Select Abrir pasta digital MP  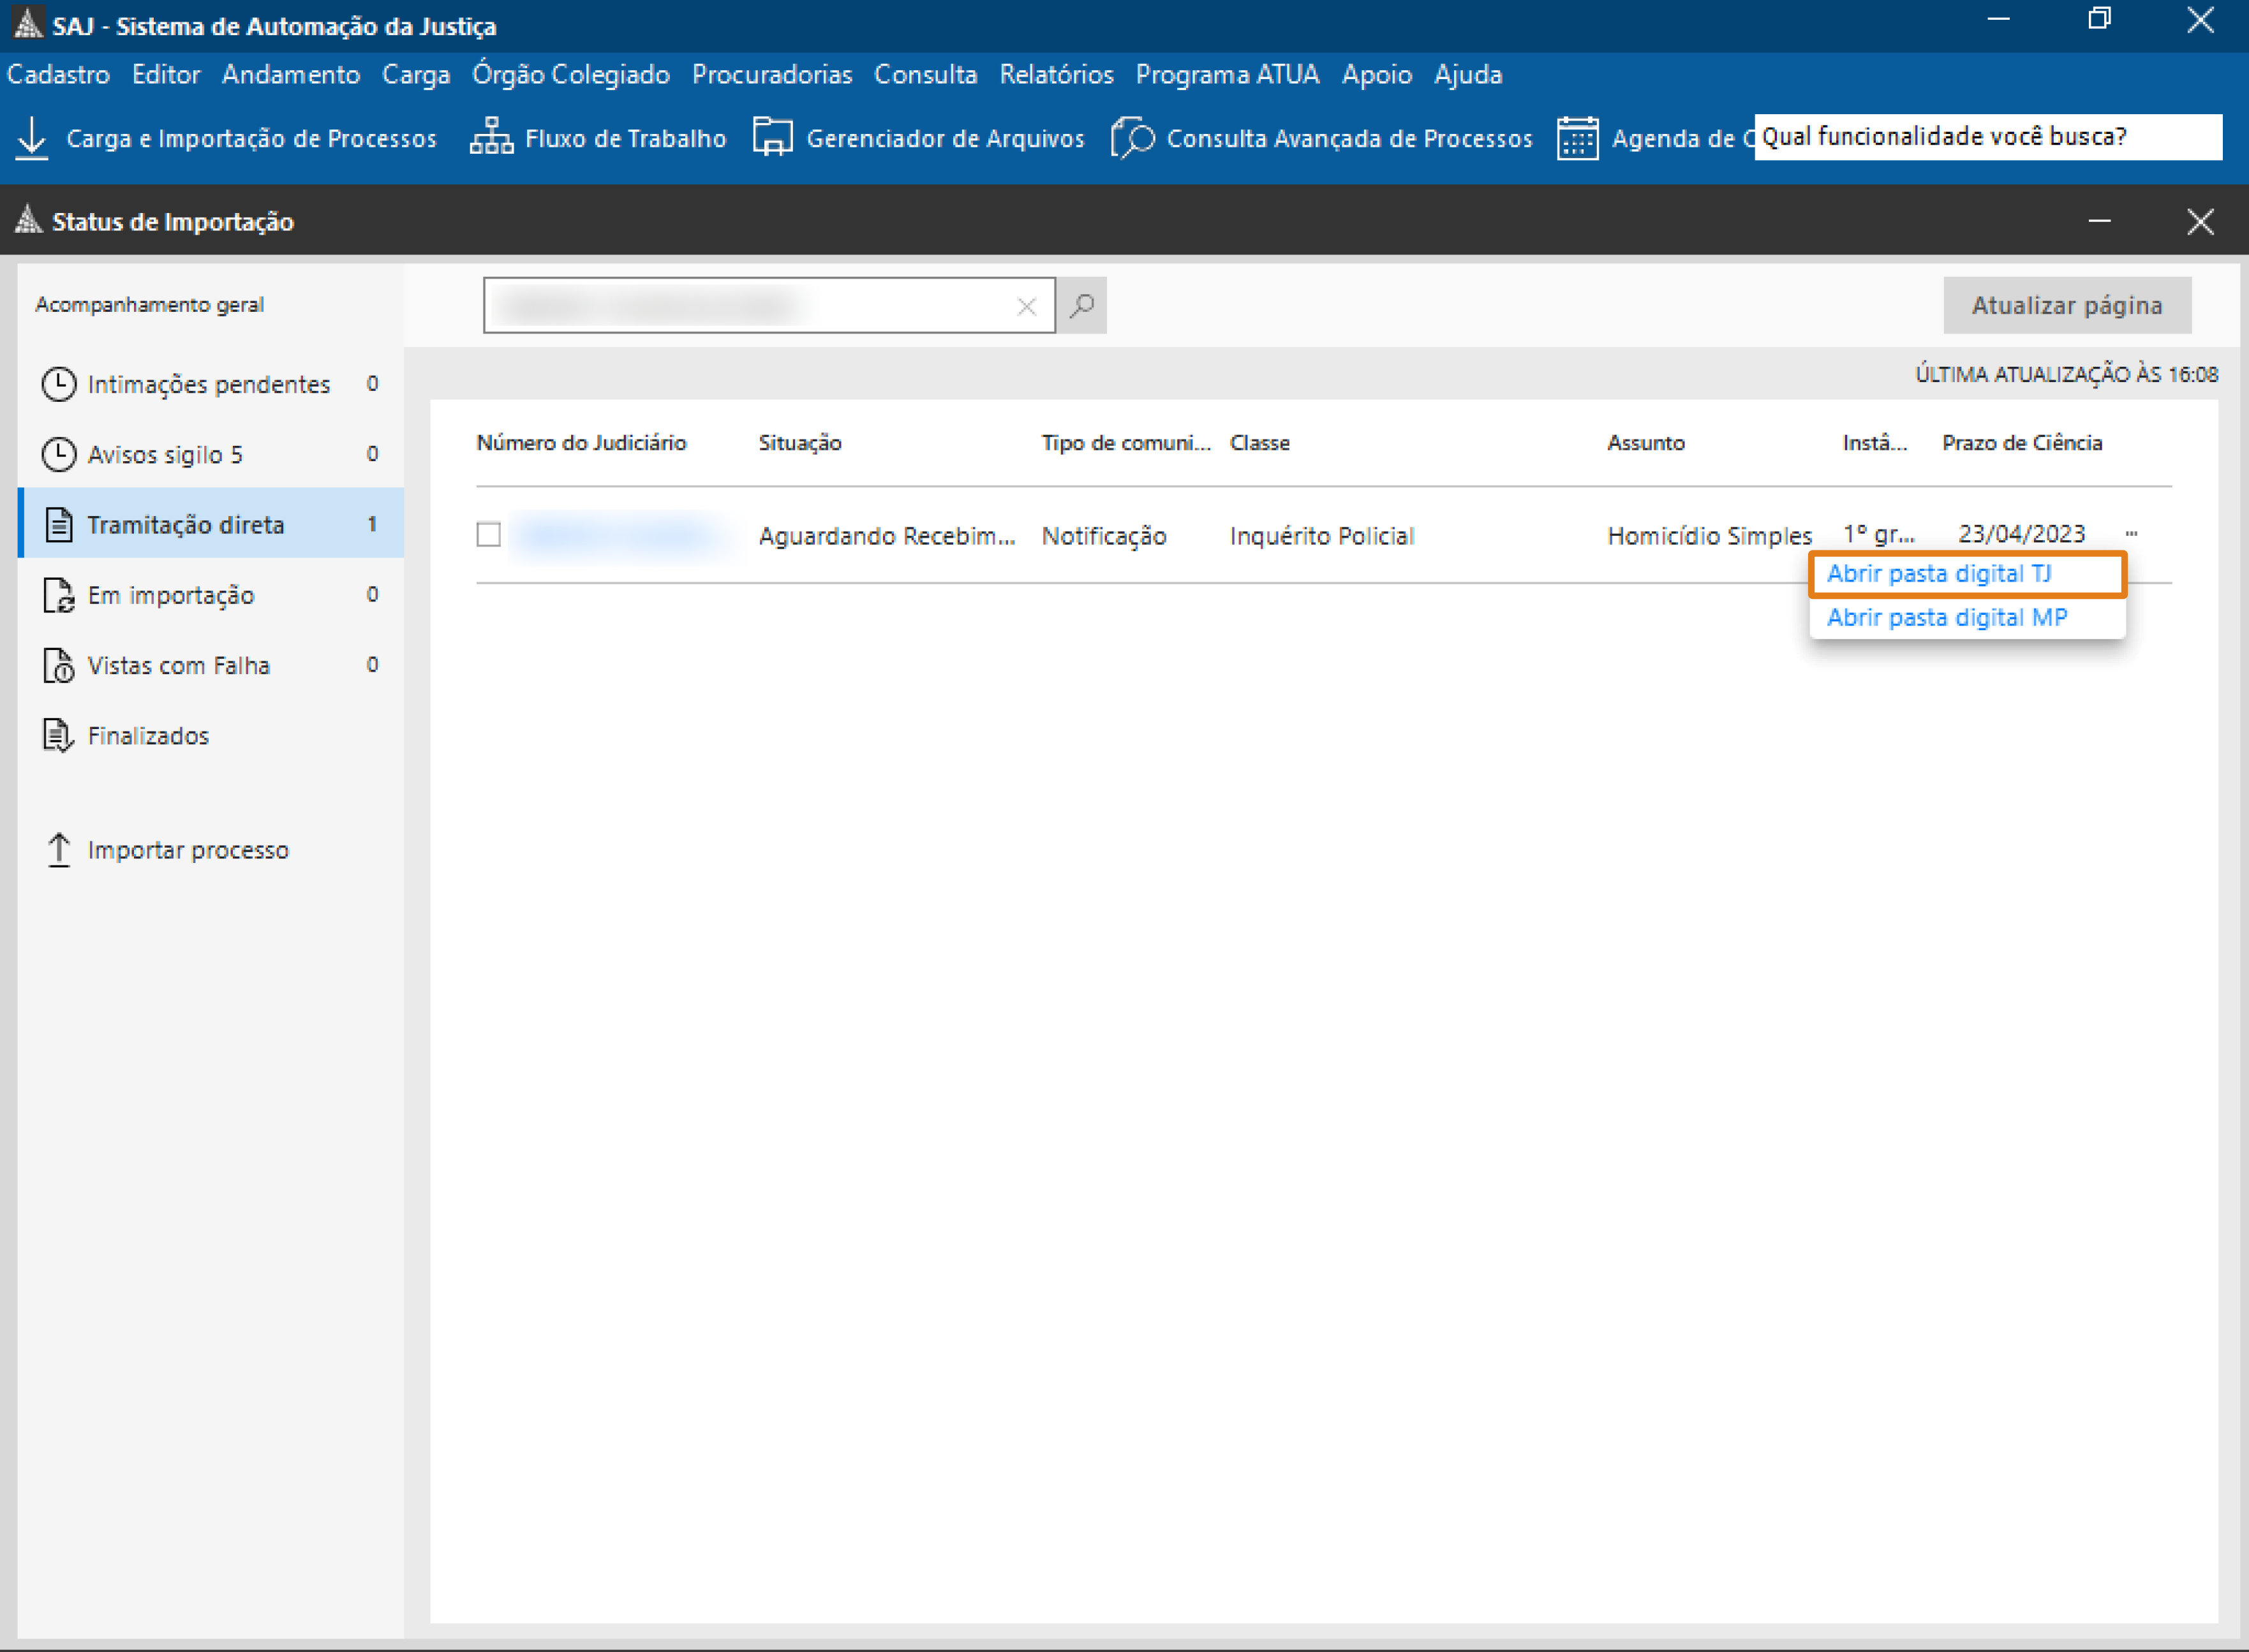tap(1946, 618)
